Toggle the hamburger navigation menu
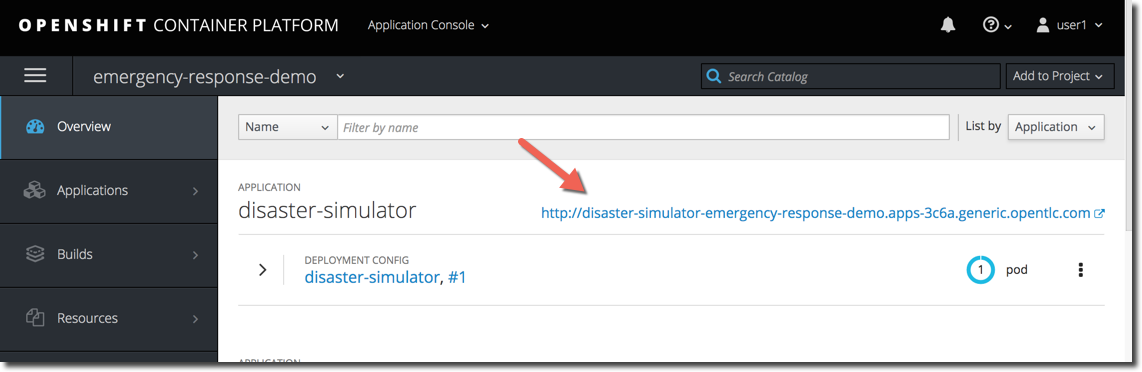 tap(36, 76)
